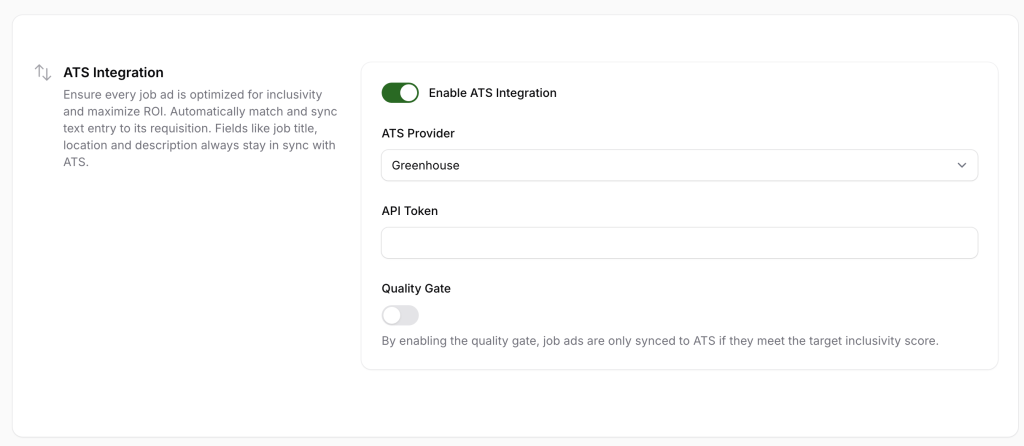Image resolution: width=1024 pixels, height=446 pixels.
Task: Click the "Enable ATS Integration" label text
Action: tap(492, 93)
